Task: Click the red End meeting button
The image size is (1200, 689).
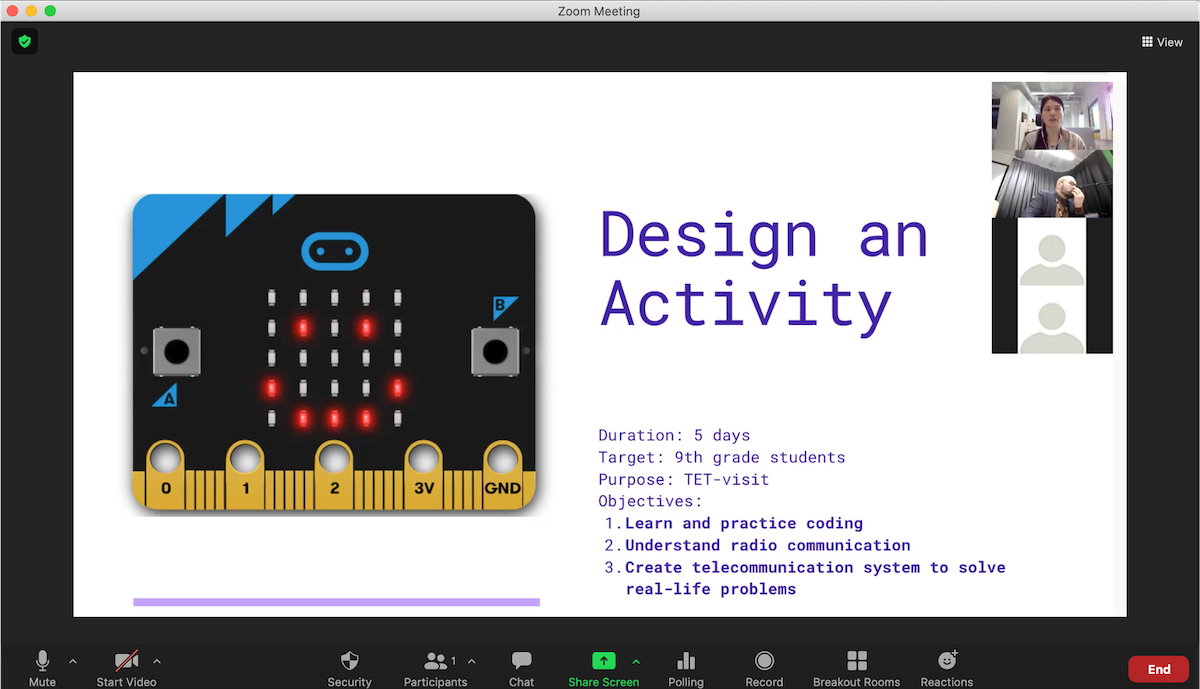Action: 1159,669
